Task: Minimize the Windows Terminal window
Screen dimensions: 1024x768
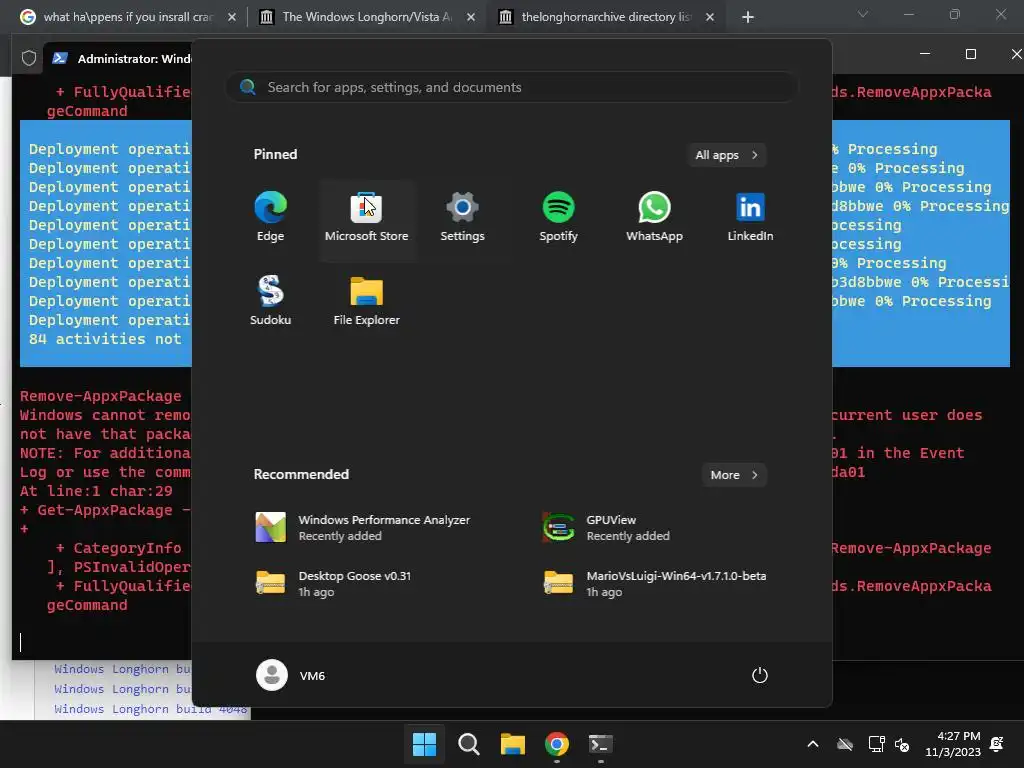Action: [925, 54]
